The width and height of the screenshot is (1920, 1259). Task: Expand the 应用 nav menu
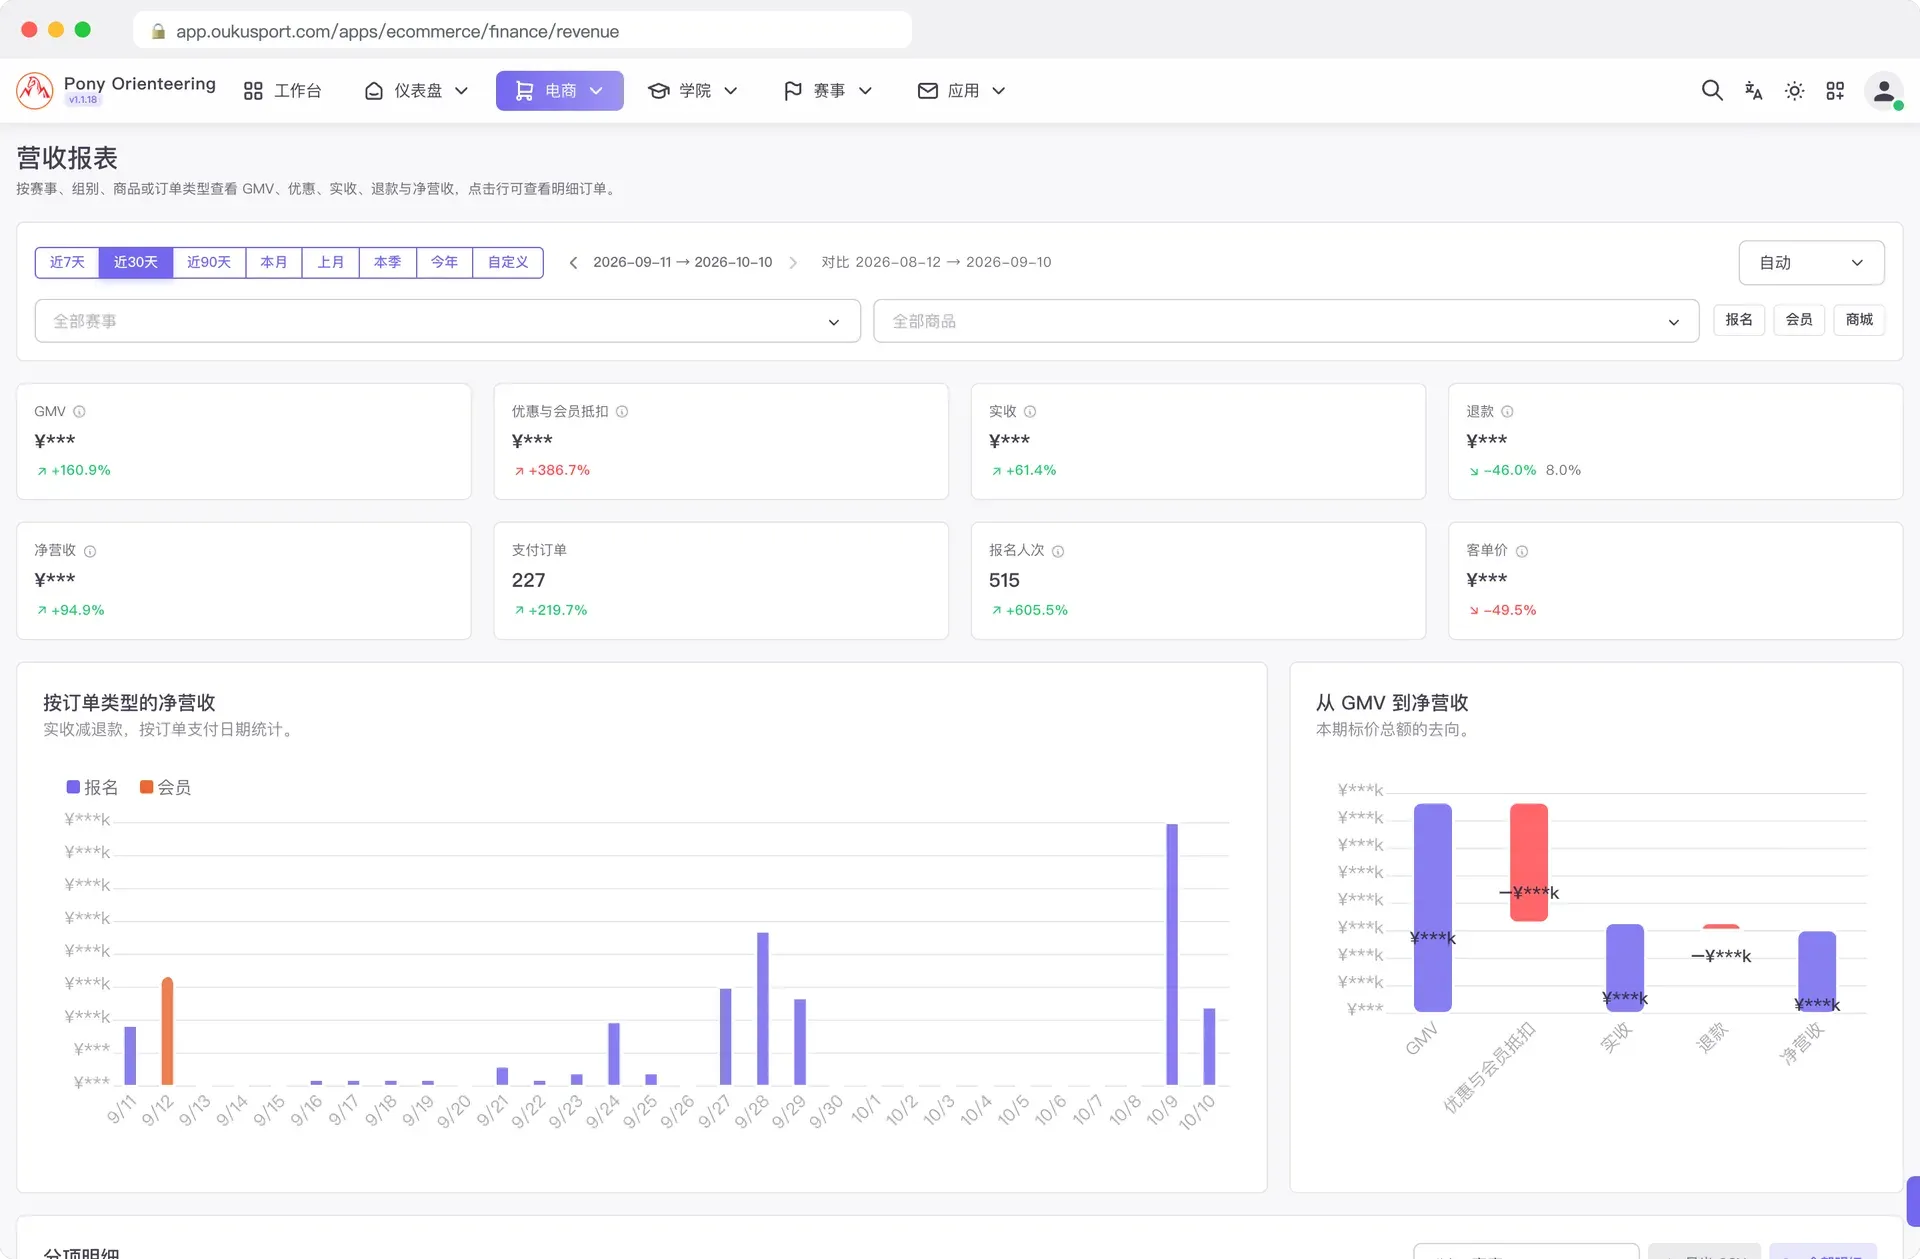click(961, 91)
